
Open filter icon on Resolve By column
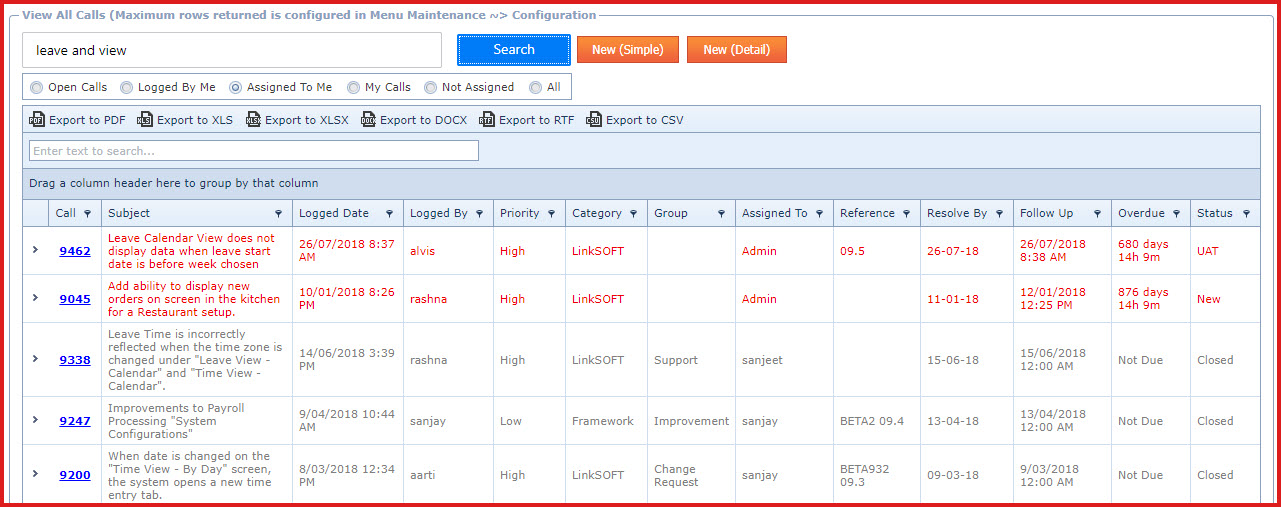pos(999,214)
